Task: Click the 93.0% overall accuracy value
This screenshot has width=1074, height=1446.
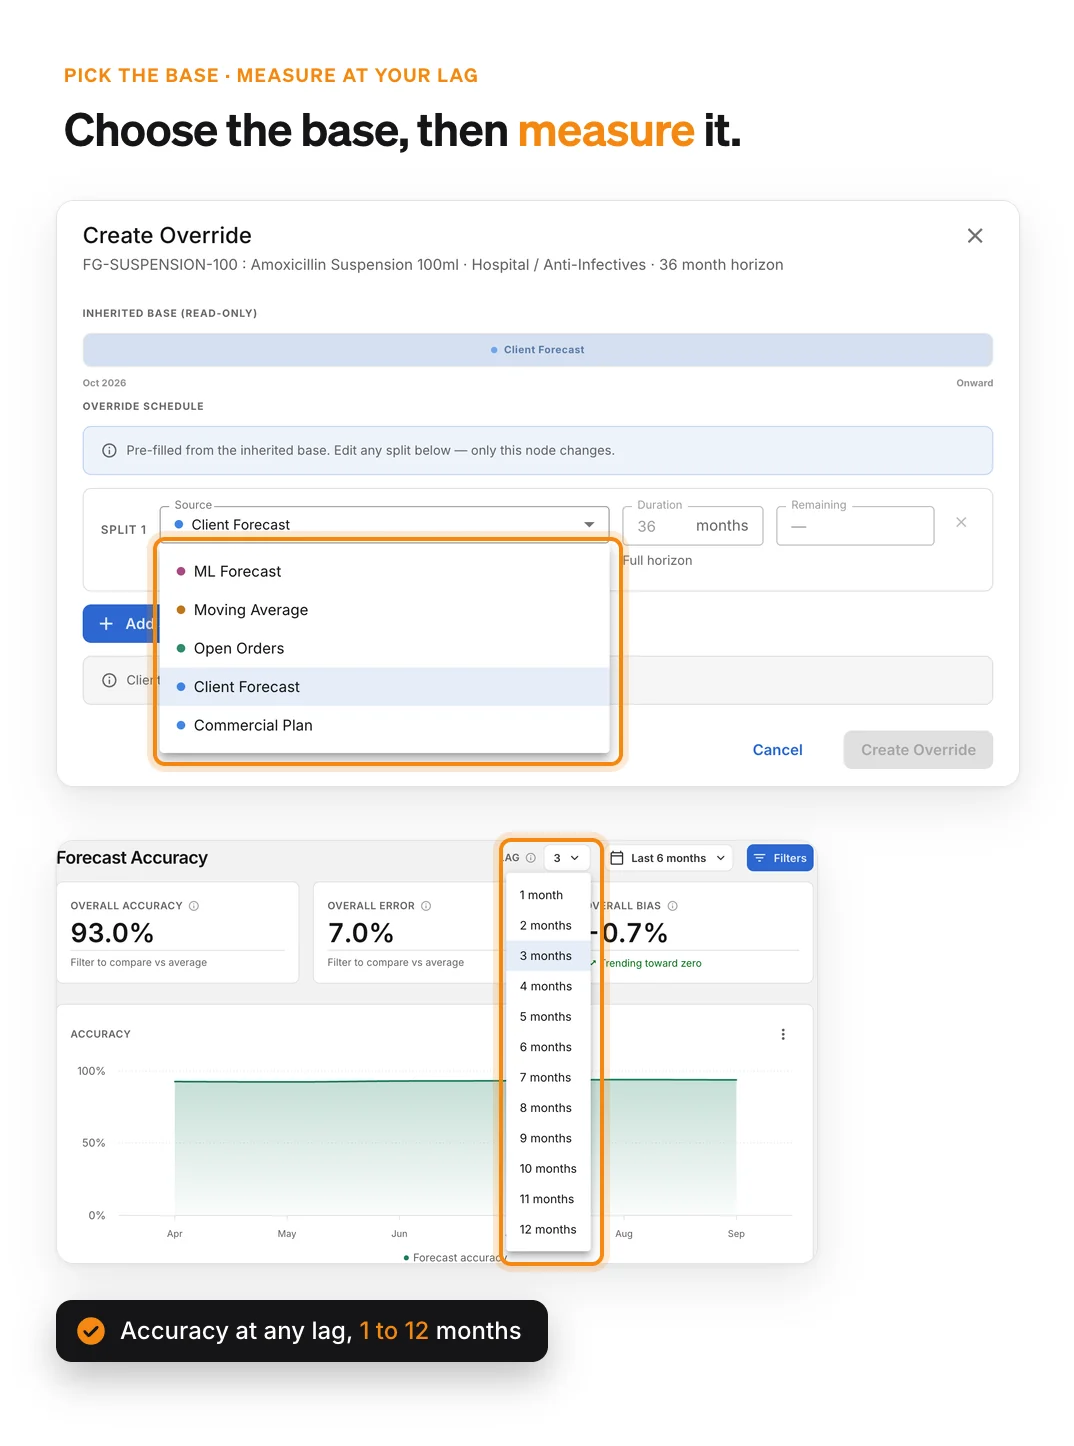Action: coord(112,933)
